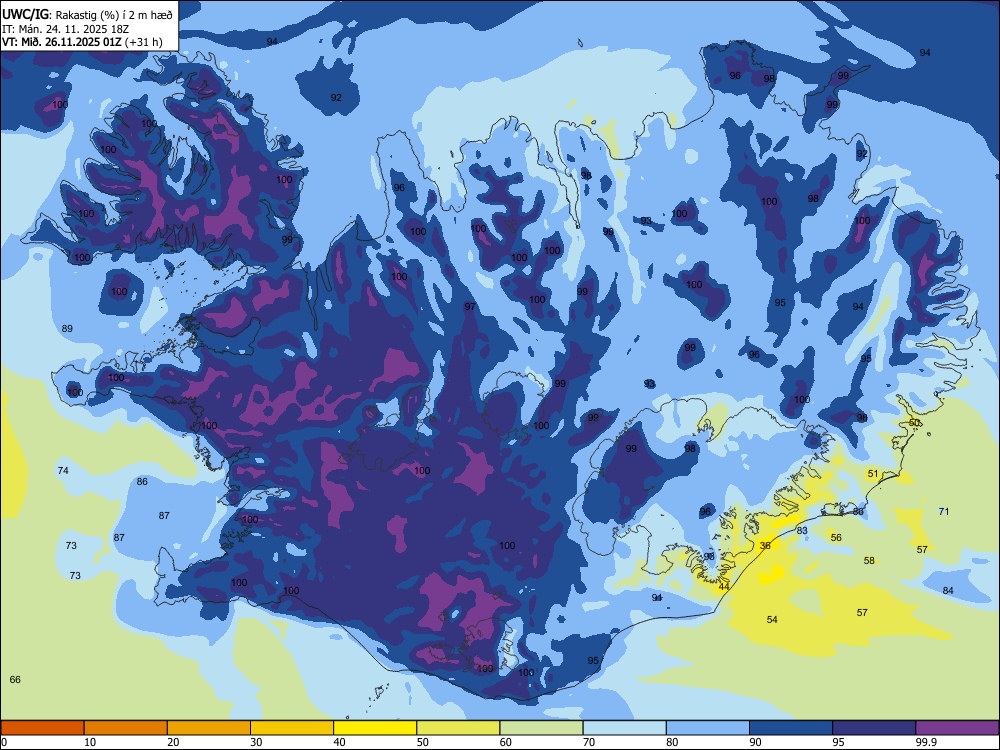This screenshot has width=1000, height=750.
Task: Click the humidity value '74' on the map
Action: (63, 471)
